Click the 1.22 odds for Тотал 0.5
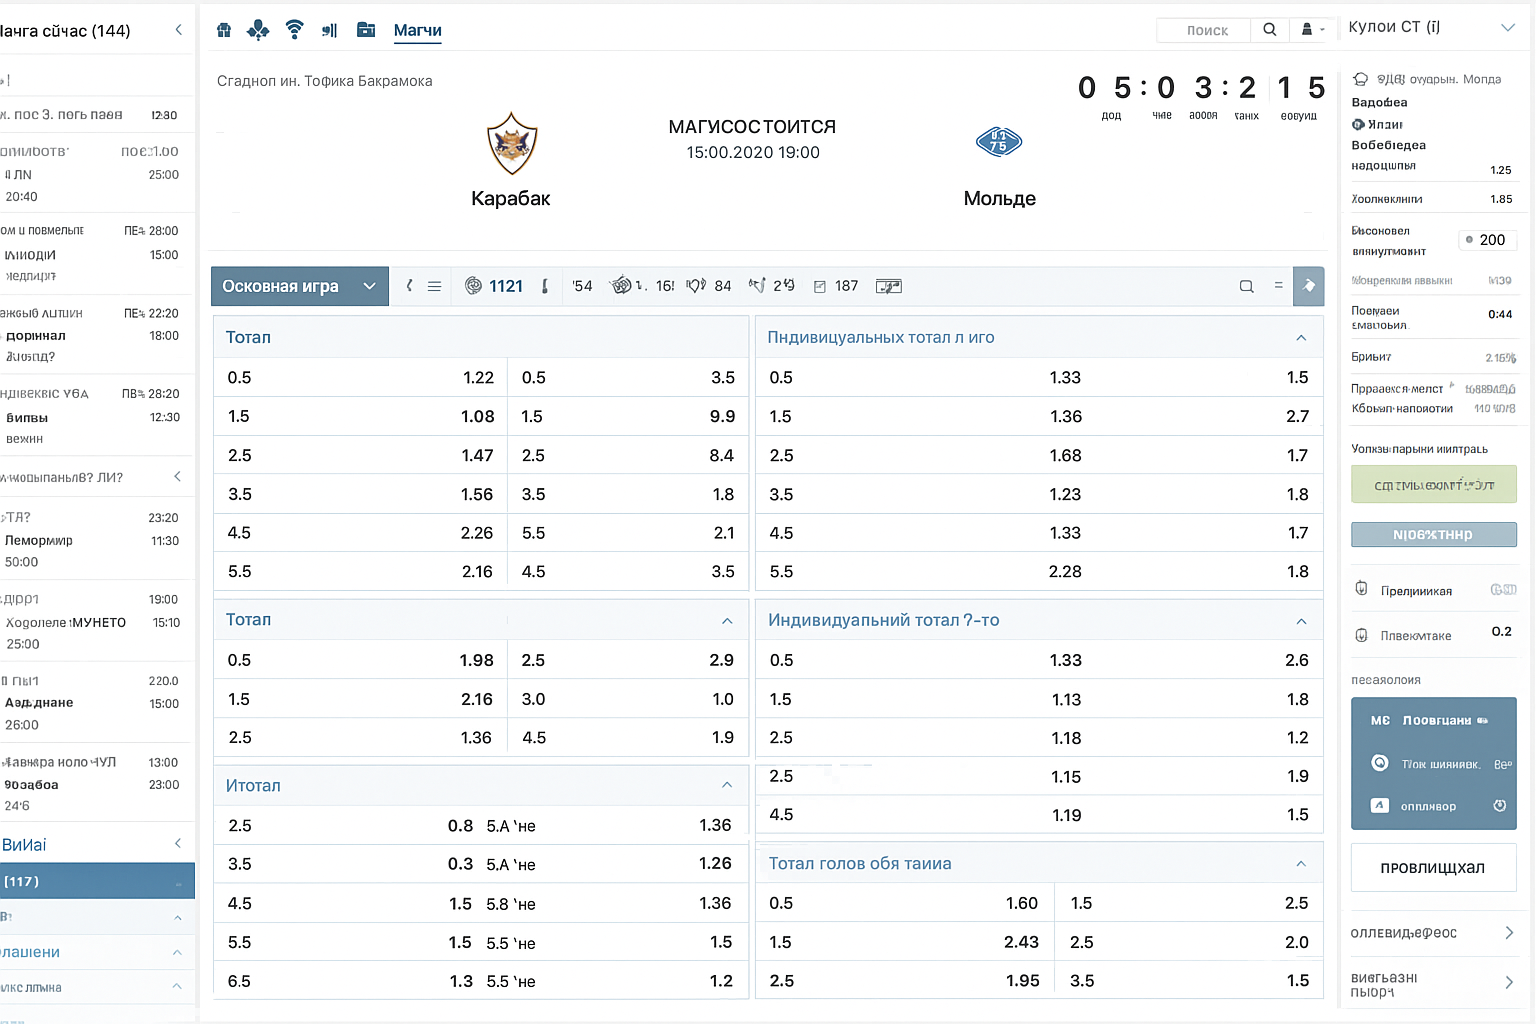 click(478, 377)
